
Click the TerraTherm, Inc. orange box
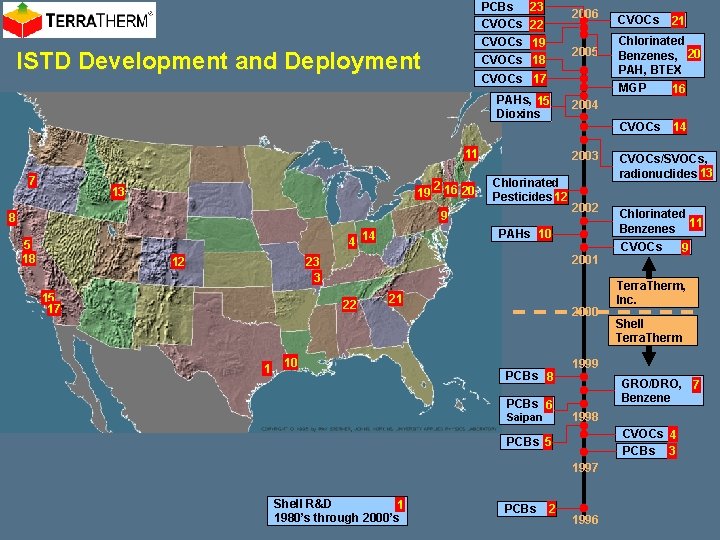pyautogui.click(x=654, y=292)
